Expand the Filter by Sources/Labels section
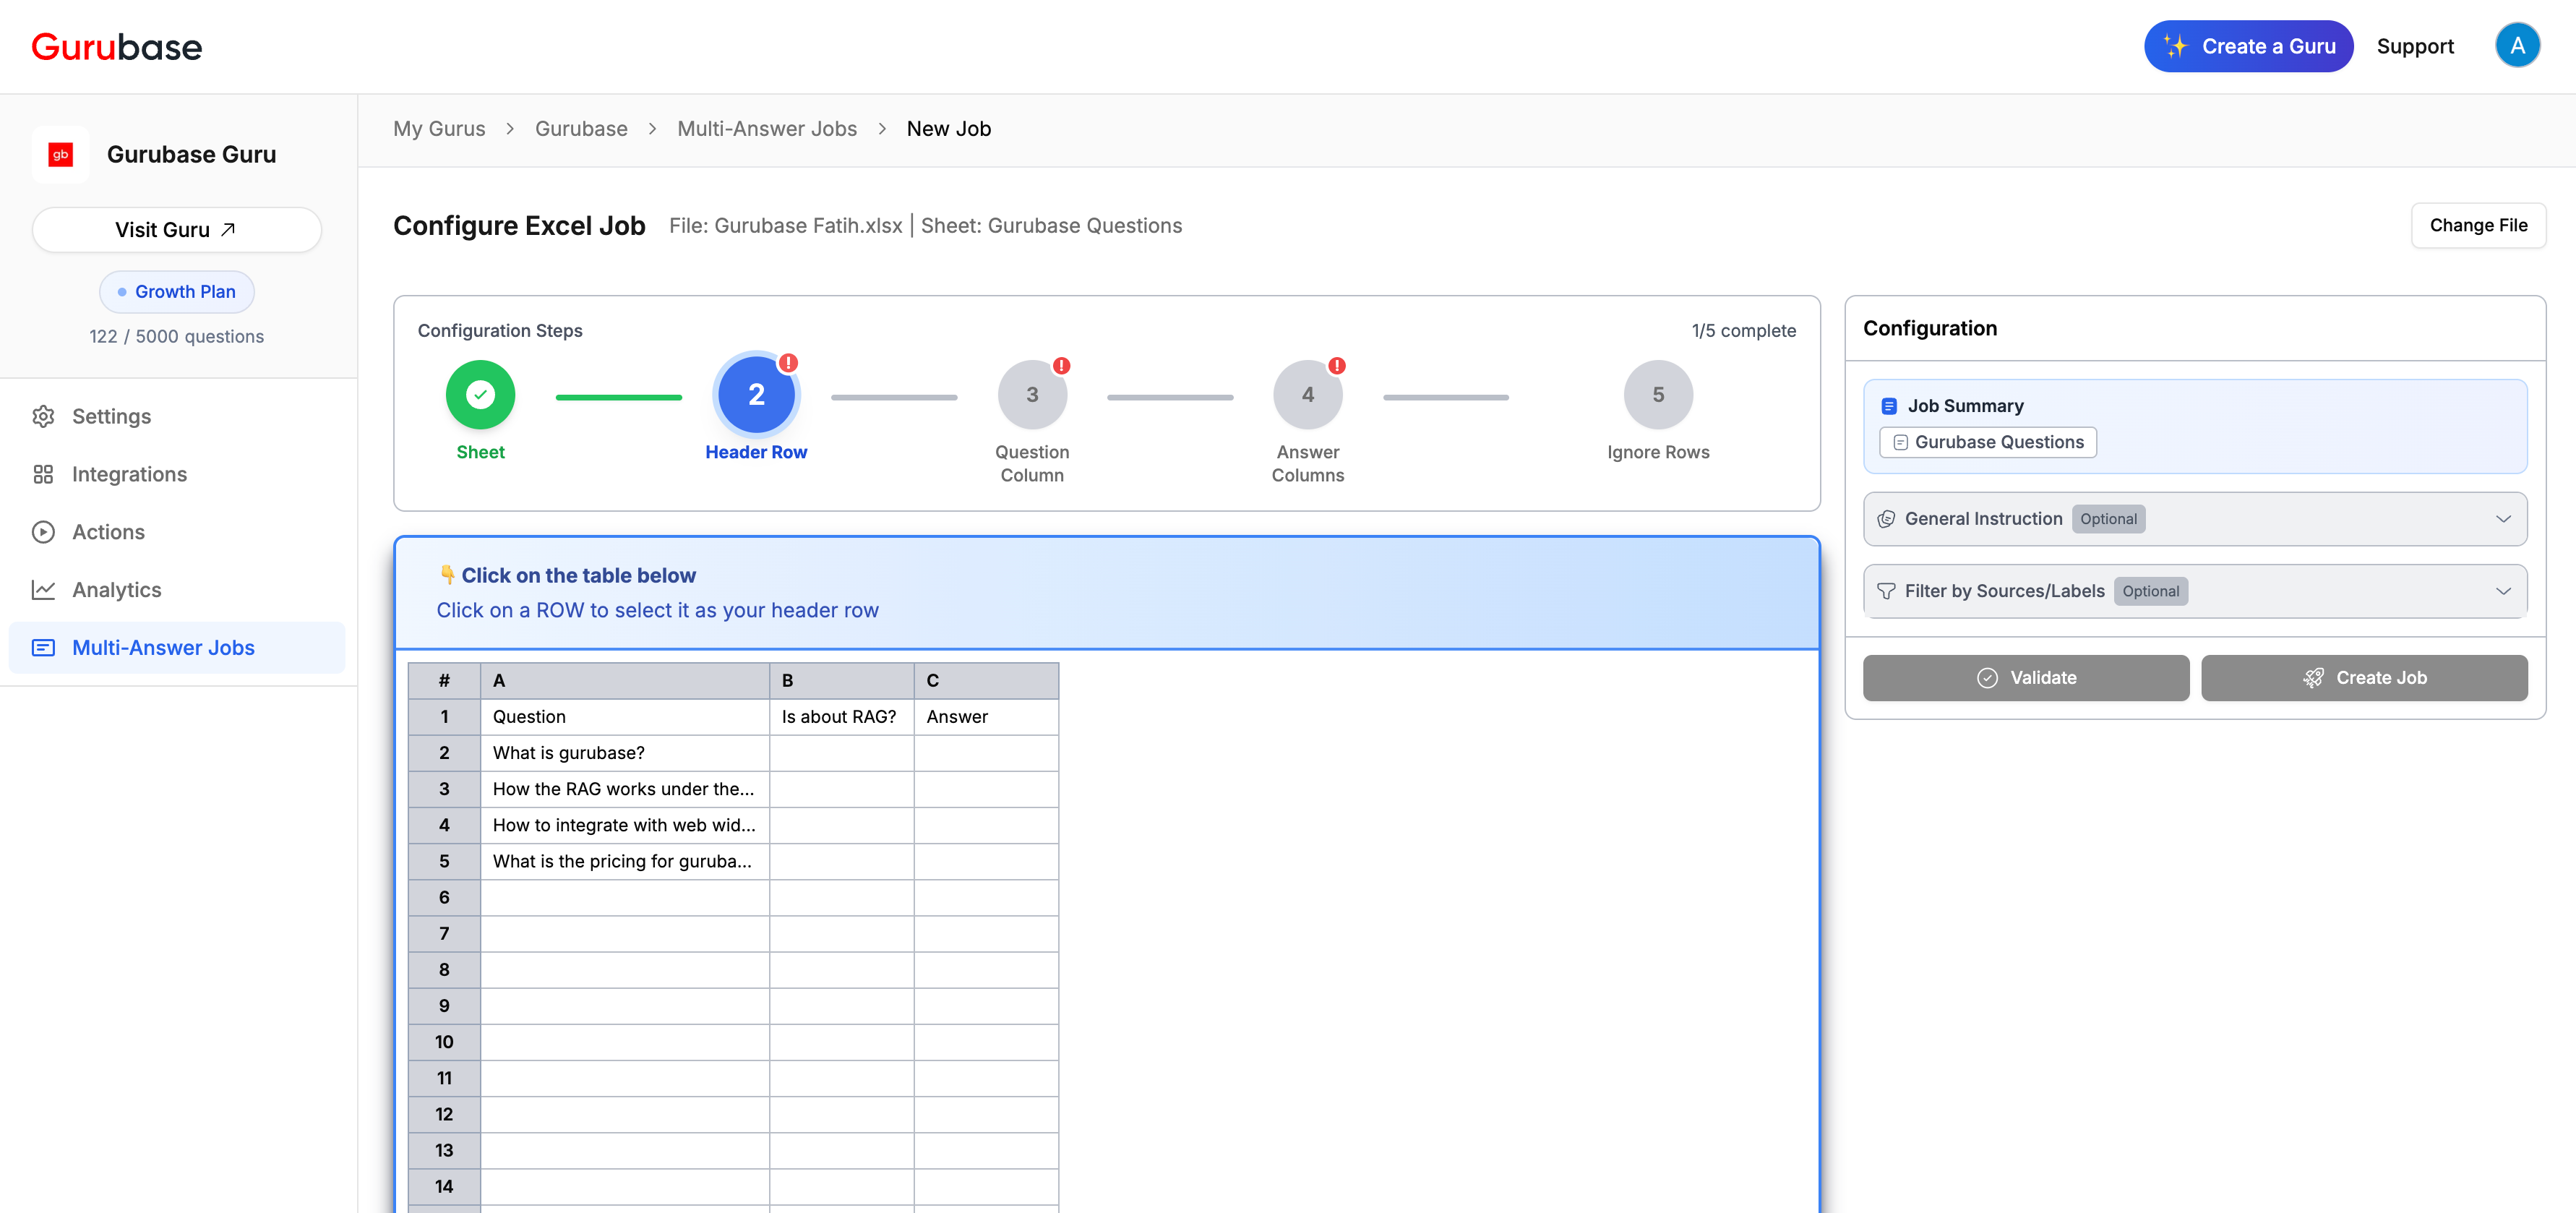 2504,590
